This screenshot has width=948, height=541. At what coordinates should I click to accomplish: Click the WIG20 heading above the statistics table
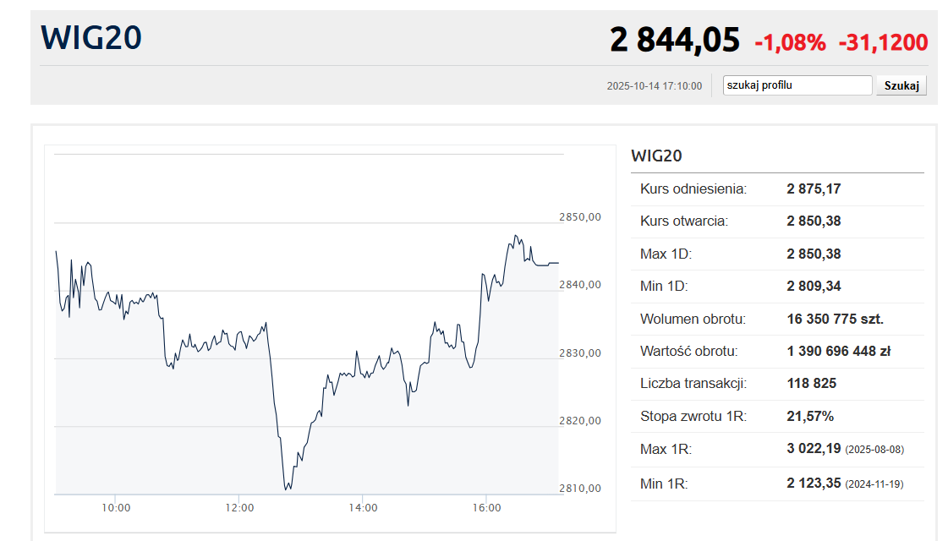tap(656, 155)
